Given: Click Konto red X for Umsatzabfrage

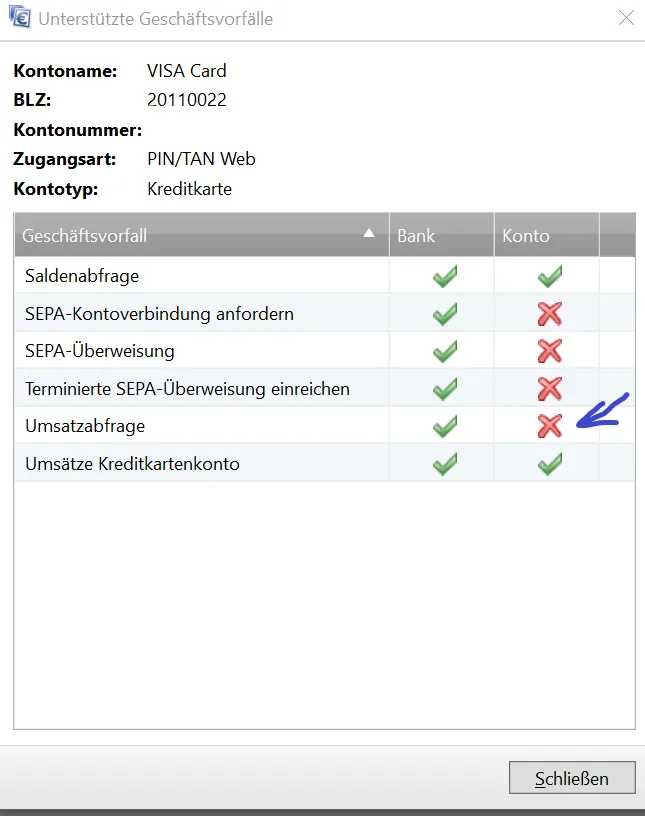Looking at the screenshot, I should [x=549, y=426].
